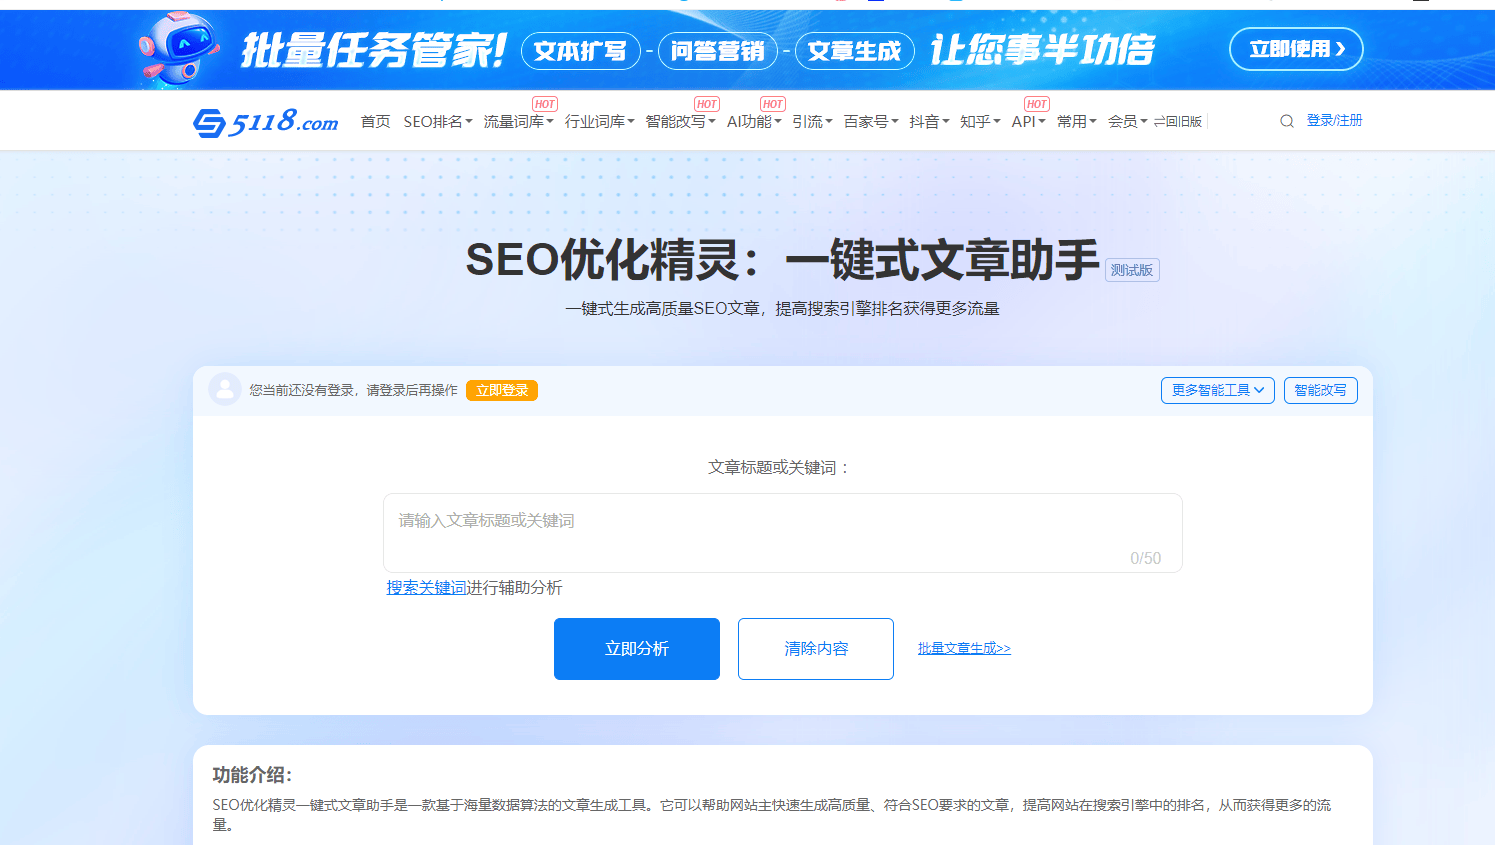Open the AI功能 dropdown
1495x845 pixels.
[x=753, y=120]
